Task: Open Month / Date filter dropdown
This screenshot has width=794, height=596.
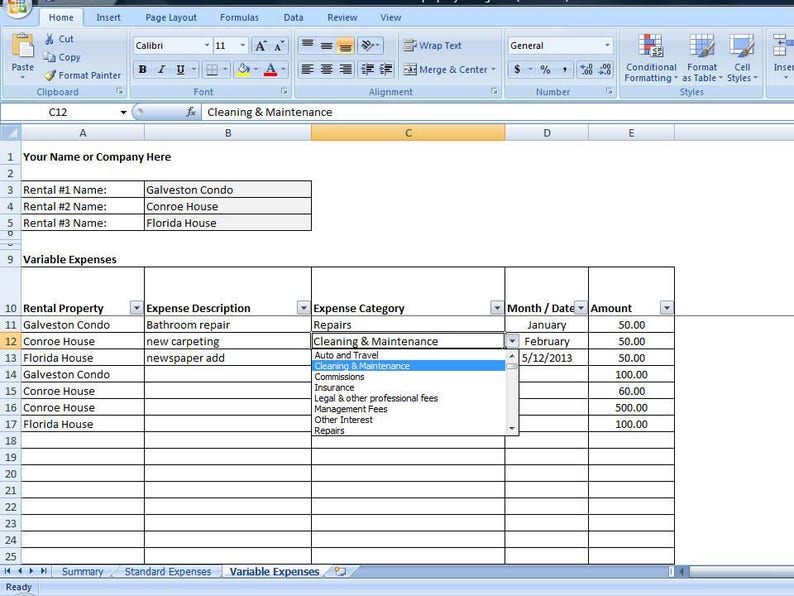Action: (x=581, y=307)
